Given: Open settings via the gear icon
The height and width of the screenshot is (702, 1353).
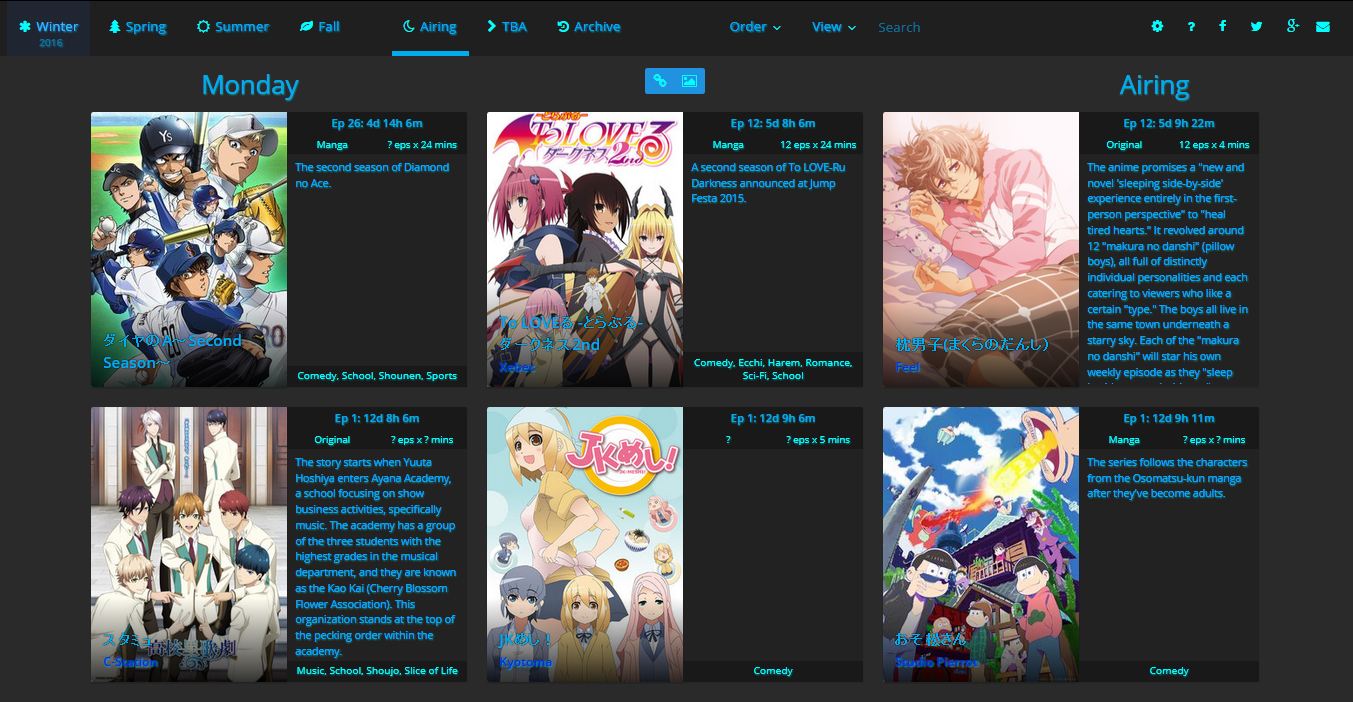Looking at the screenshot, I should 1157,27.
